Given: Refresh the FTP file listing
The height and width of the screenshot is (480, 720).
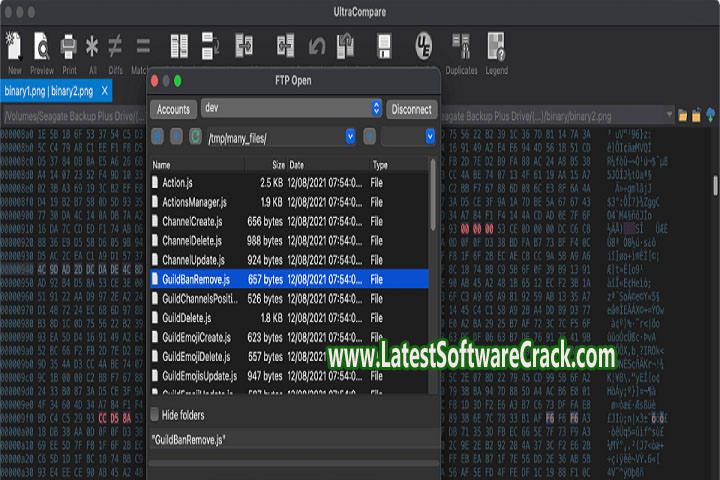Looking at the screenshot, I should [x=195, y=136].
